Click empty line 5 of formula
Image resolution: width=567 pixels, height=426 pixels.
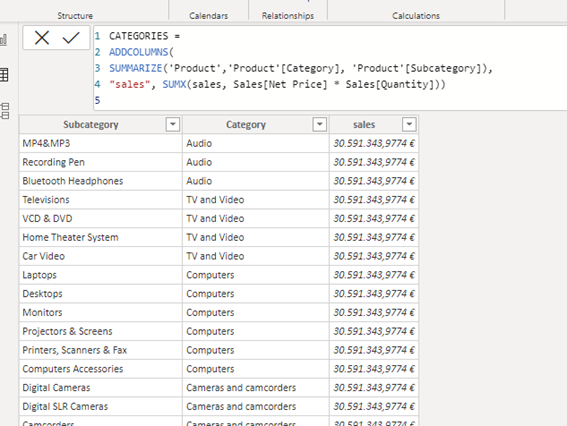(330, 100)
